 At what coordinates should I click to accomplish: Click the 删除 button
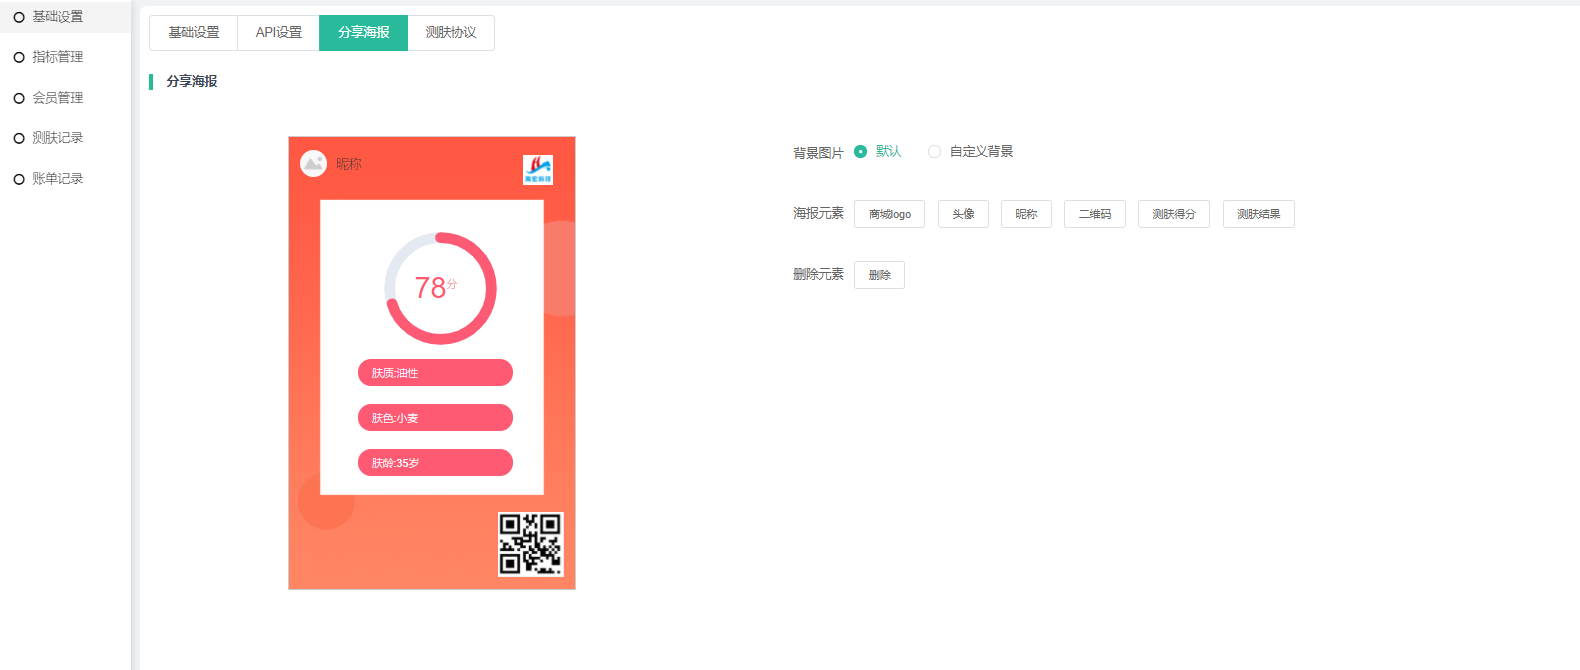(879, 275)
